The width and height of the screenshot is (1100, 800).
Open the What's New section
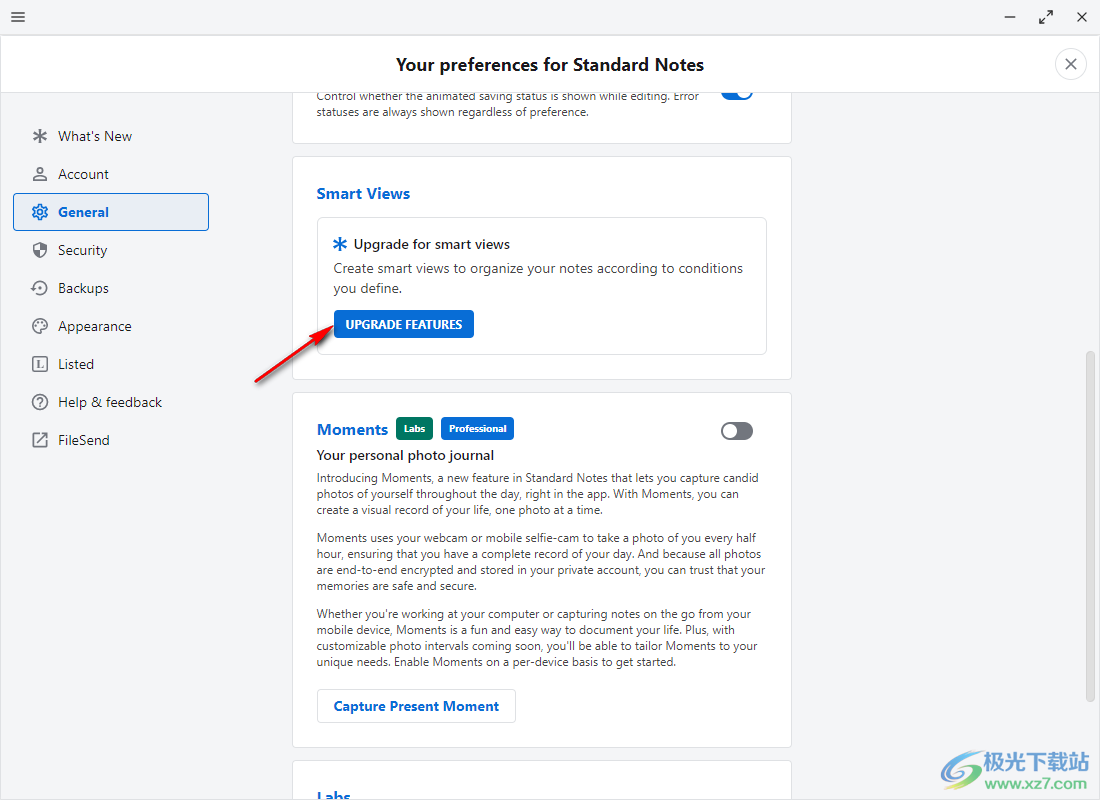pyautogui.click(x=111, y=136)
